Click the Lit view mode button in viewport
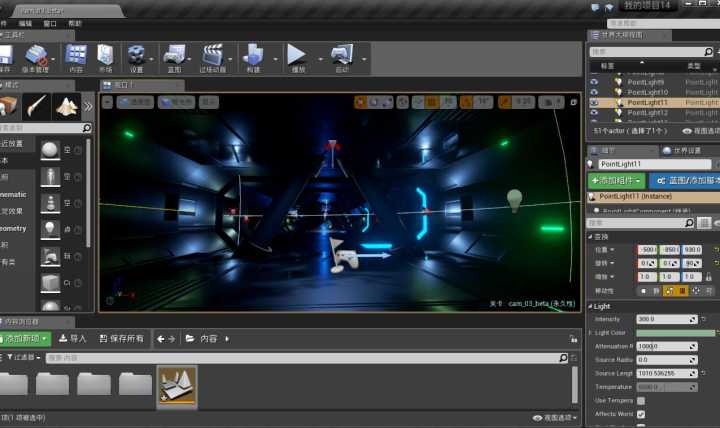Viewport: 720px width, 428px height. point(176,102)
